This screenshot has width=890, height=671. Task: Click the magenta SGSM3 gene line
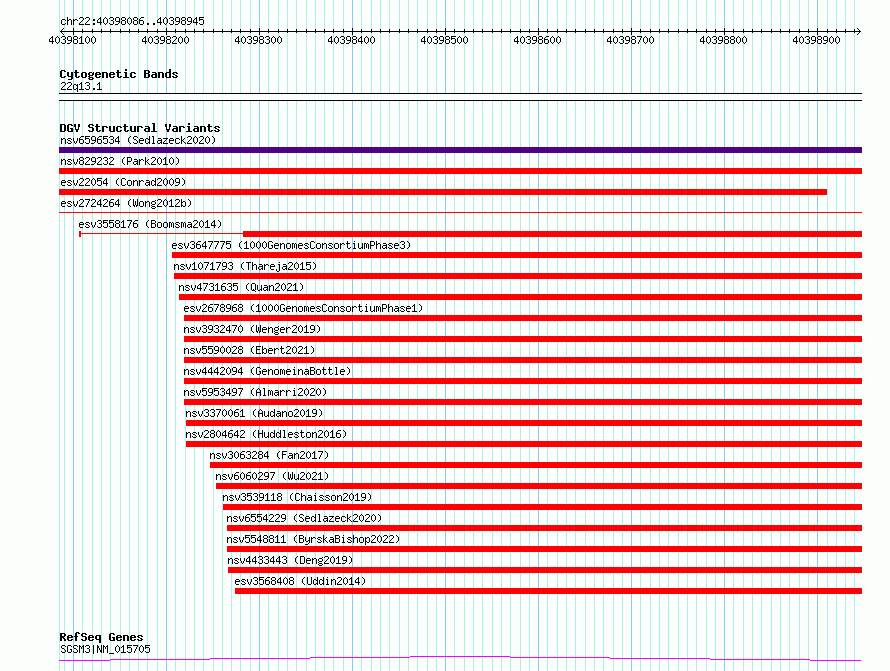click(460, 659)
